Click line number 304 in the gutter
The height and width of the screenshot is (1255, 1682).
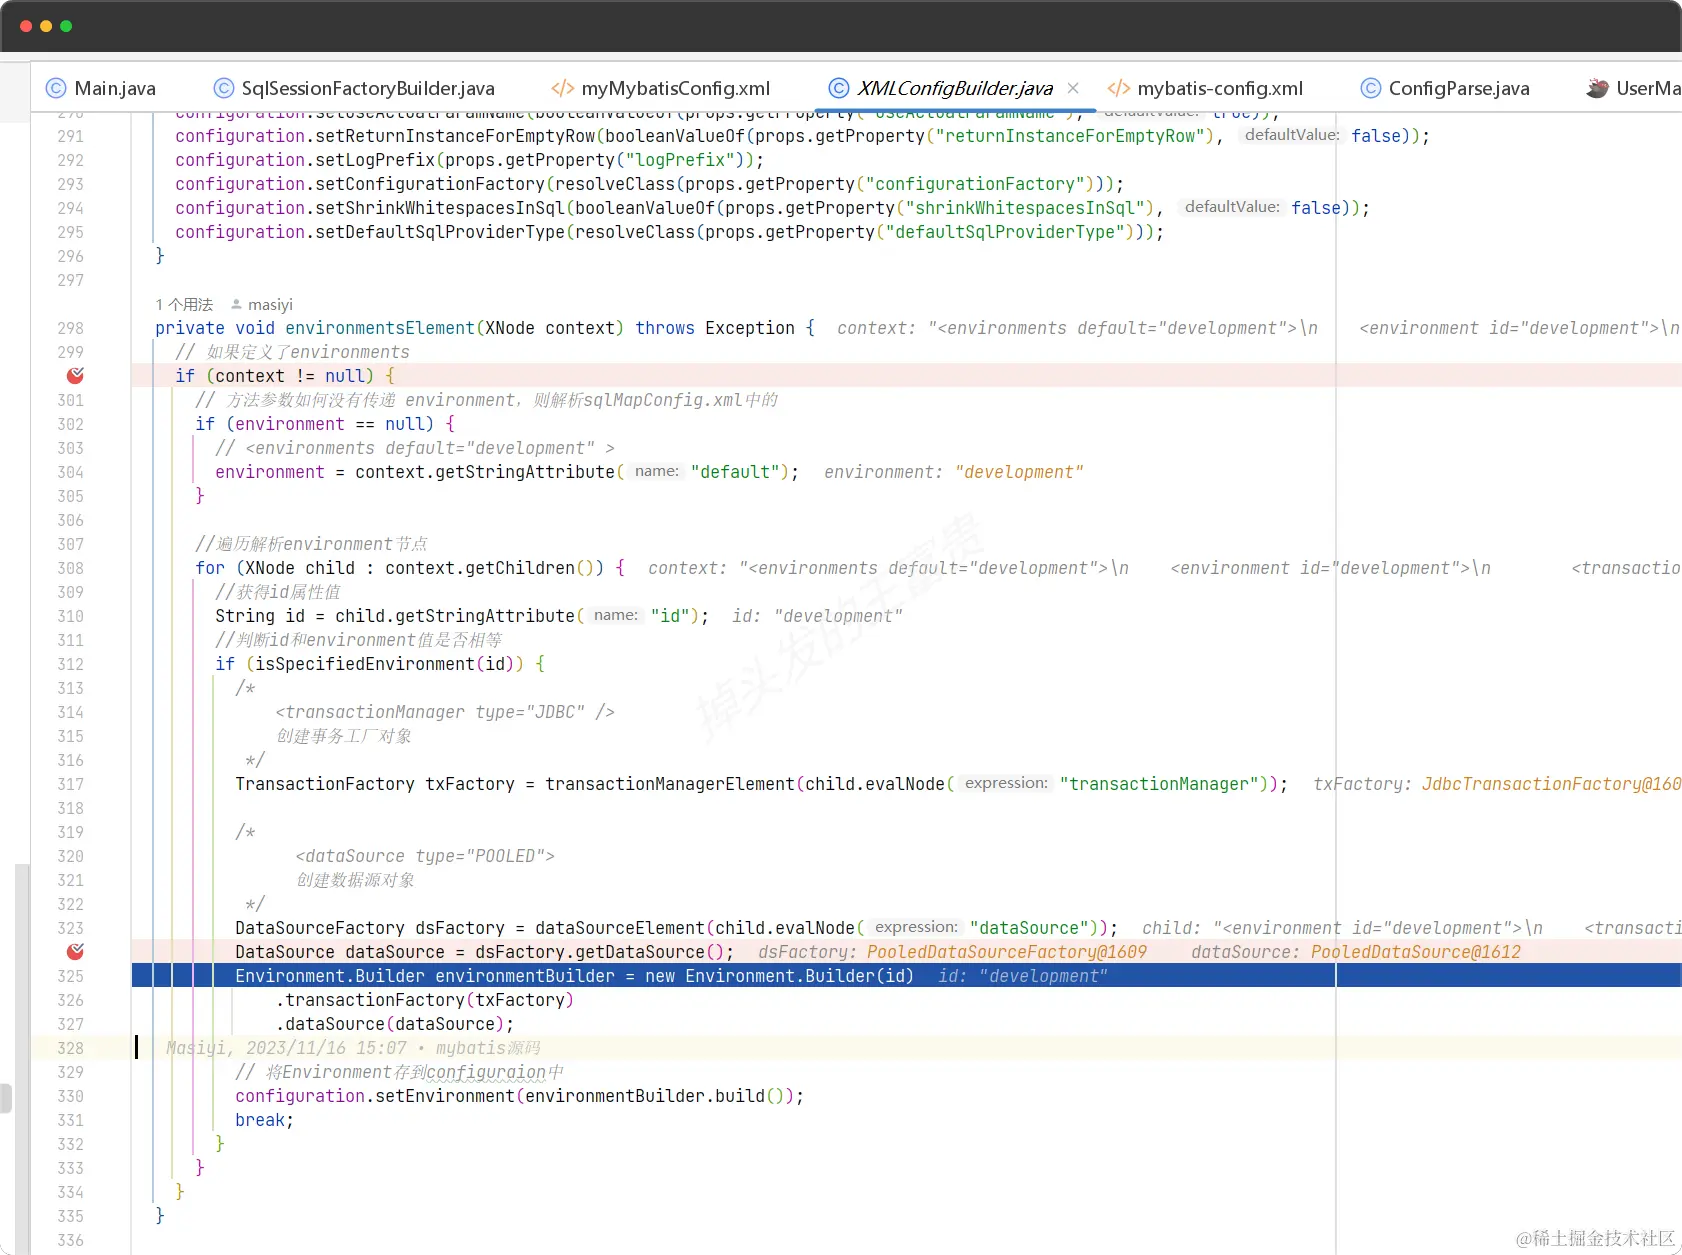pos(70,472)
